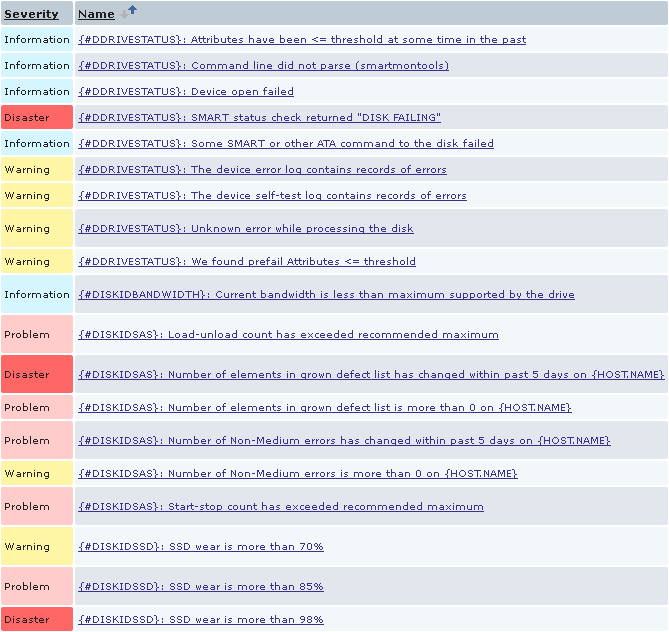Click Problem severity cell of 'SSD wear is more than 85%' row
This screenshot has width=669, height=632.
coord(37,586)
